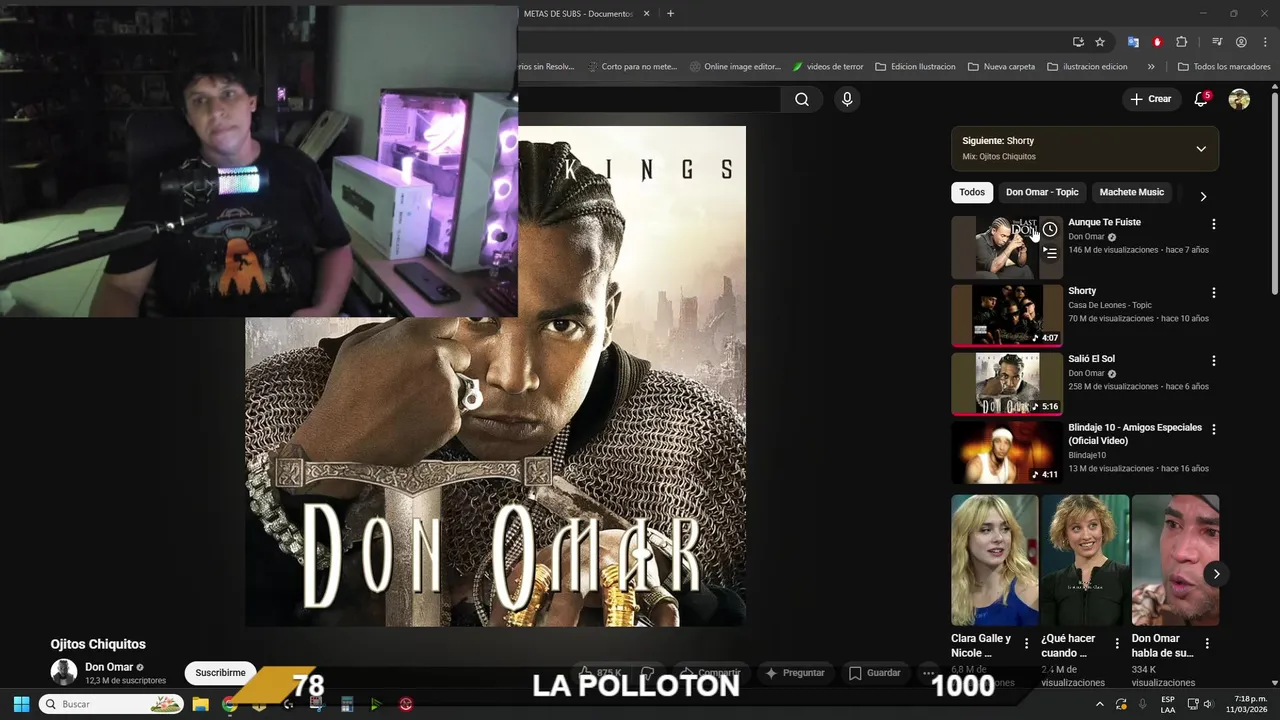Open 'Clara Galle y Nicole' short
The image size is (1280, 720).
pos(994,560)
